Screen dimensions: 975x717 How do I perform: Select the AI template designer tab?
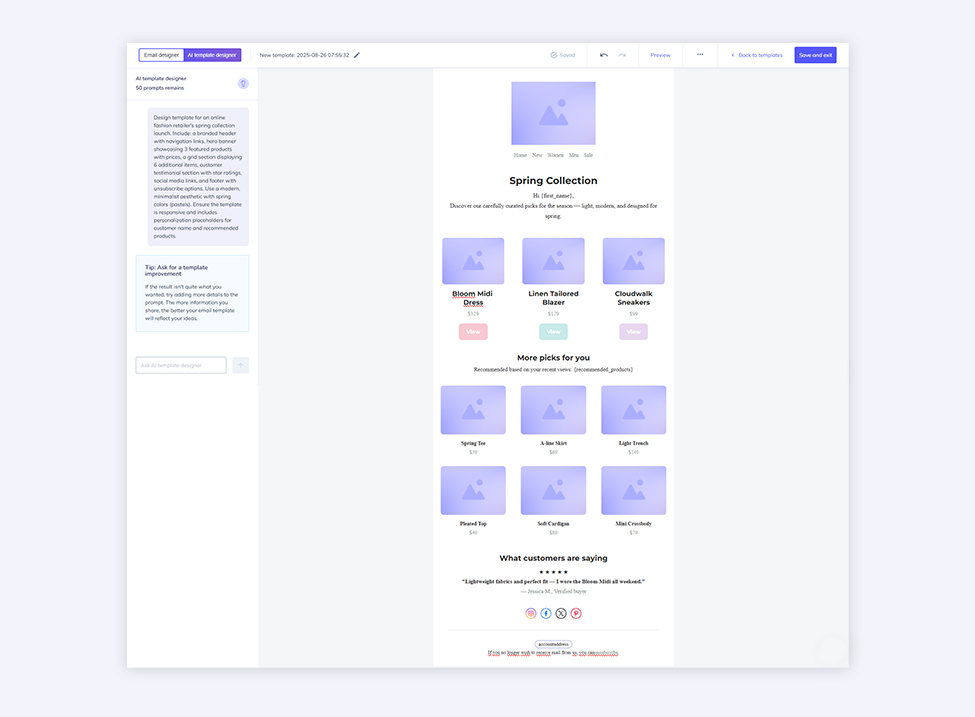point(212,55)
